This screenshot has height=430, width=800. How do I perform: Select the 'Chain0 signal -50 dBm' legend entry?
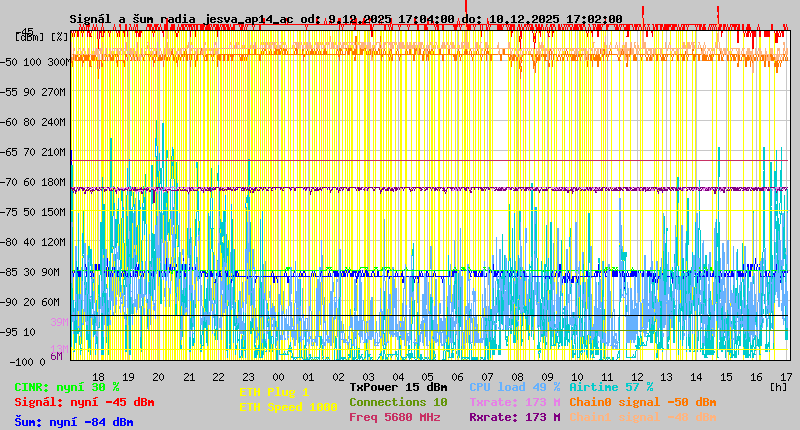click(643, 402)
